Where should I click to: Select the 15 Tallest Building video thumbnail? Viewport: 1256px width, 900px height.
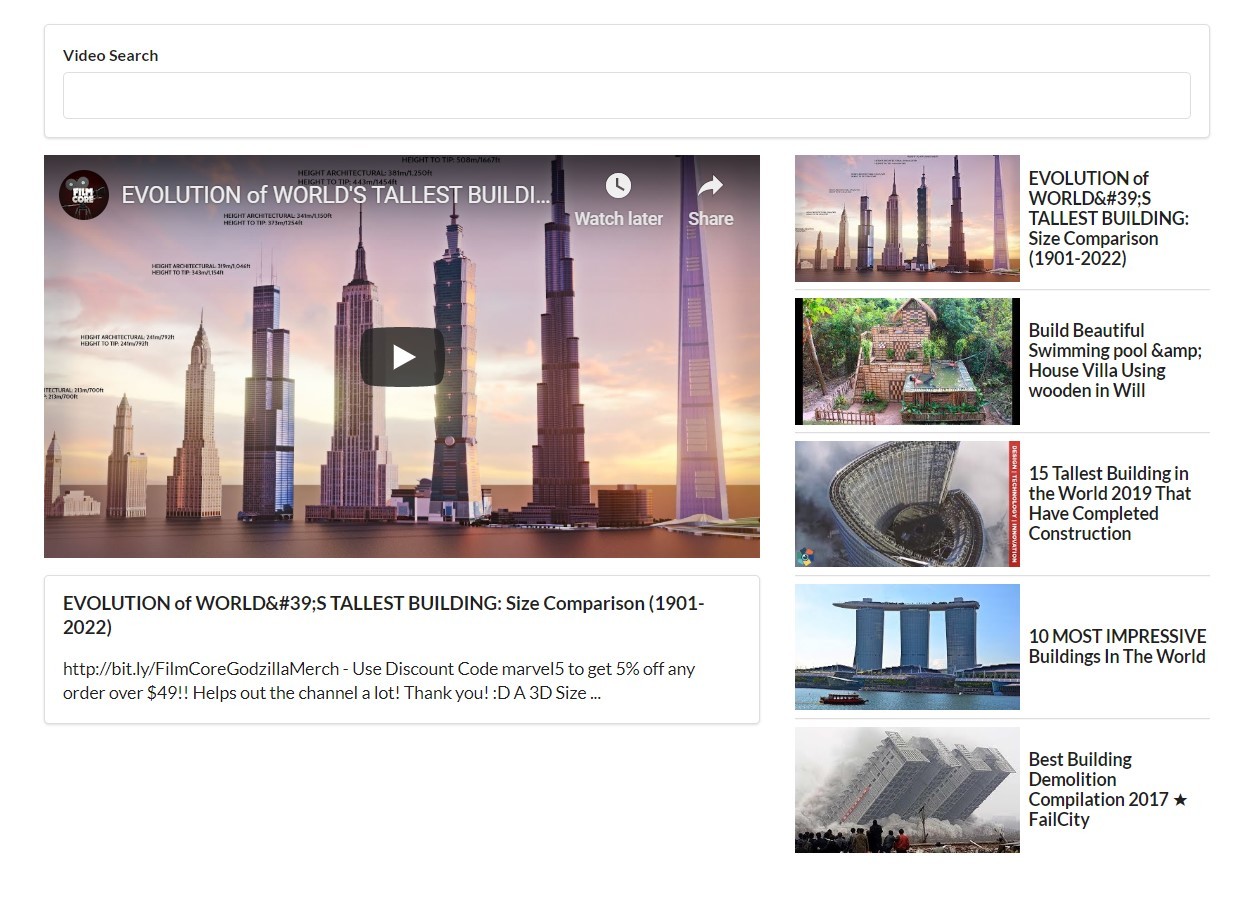click(907, 504)
